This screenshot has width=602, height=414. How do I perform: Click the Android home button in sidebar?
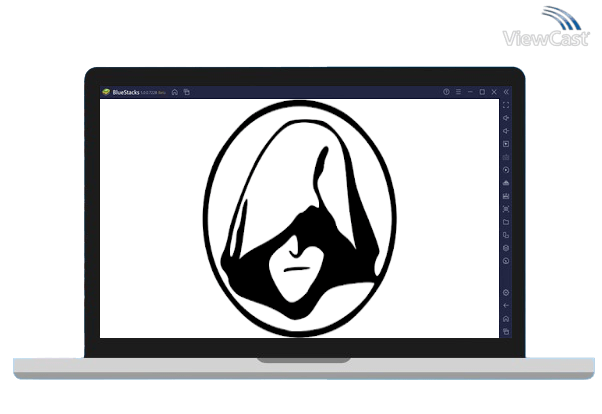pyautogui.click(x=506, y=319)
